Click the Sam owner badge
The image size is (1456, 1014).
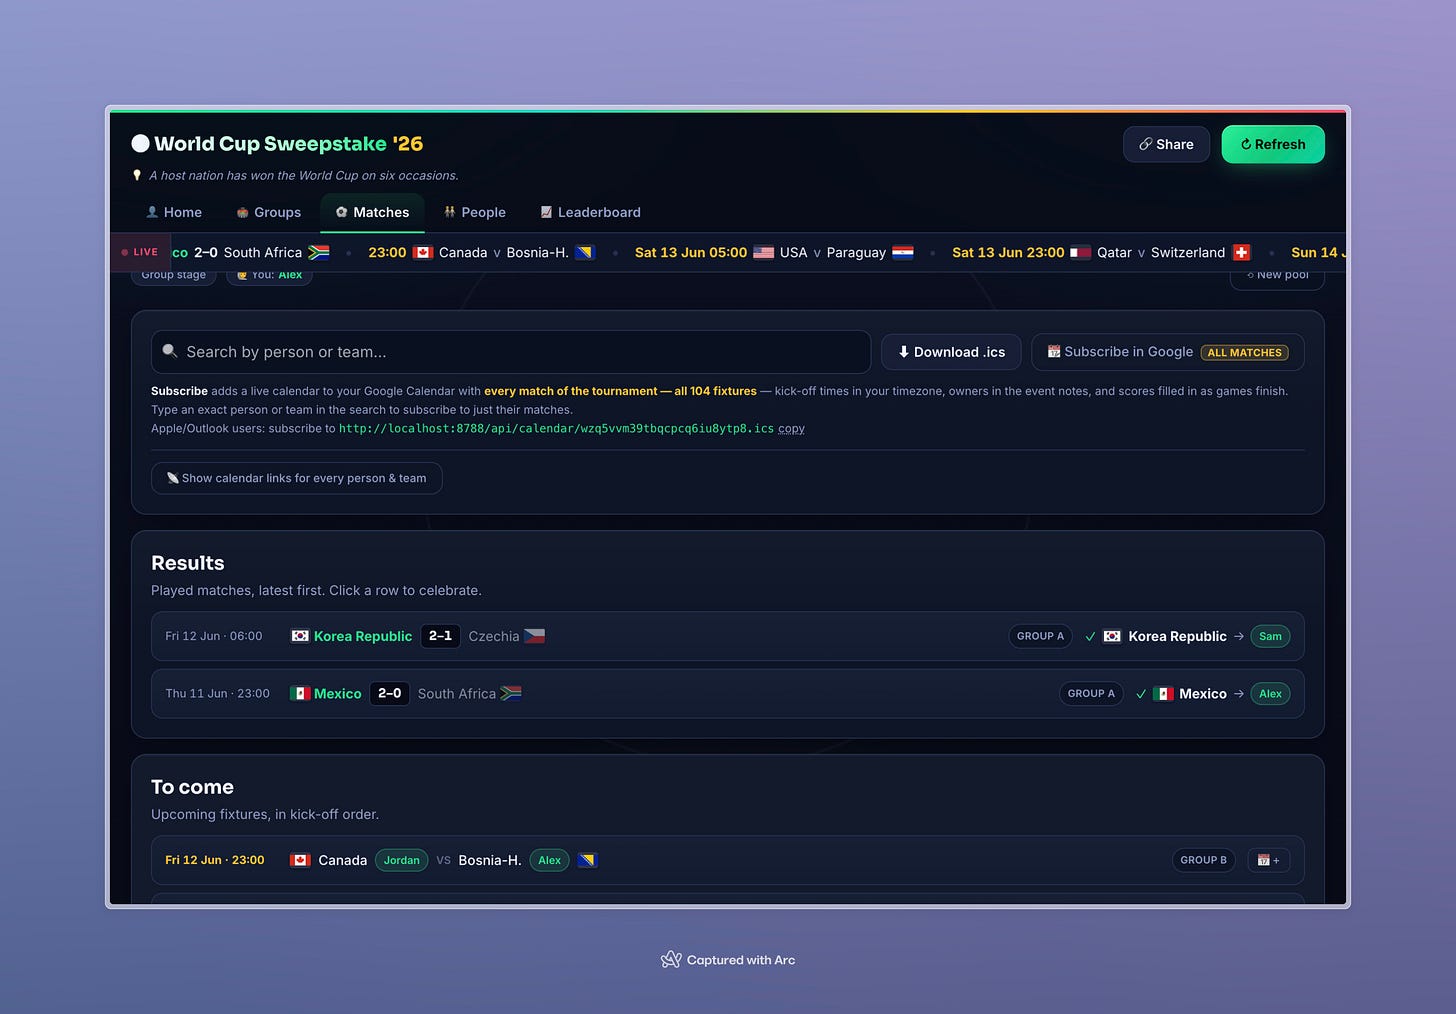[x=1270, y=636]
